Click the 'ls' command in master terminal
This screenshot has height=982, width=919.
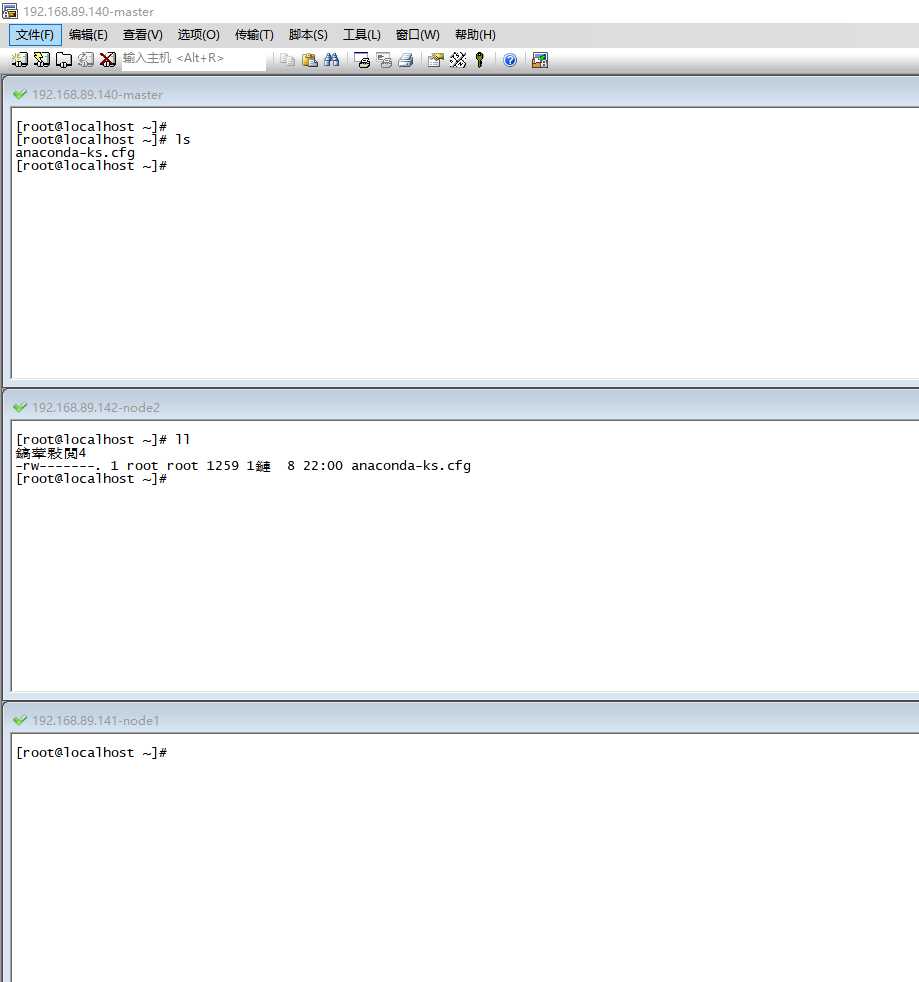[182, 140]
